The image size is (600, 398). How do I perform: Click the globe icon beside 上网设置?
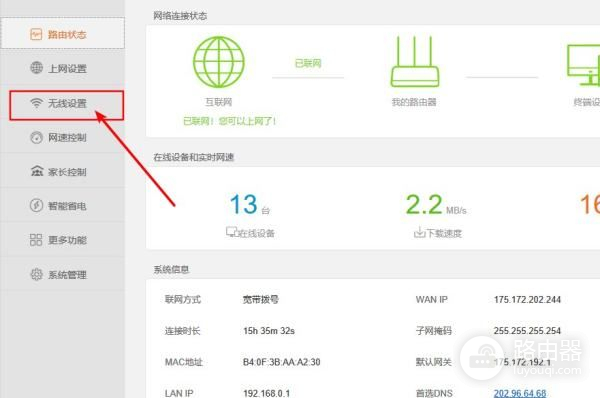36,68
